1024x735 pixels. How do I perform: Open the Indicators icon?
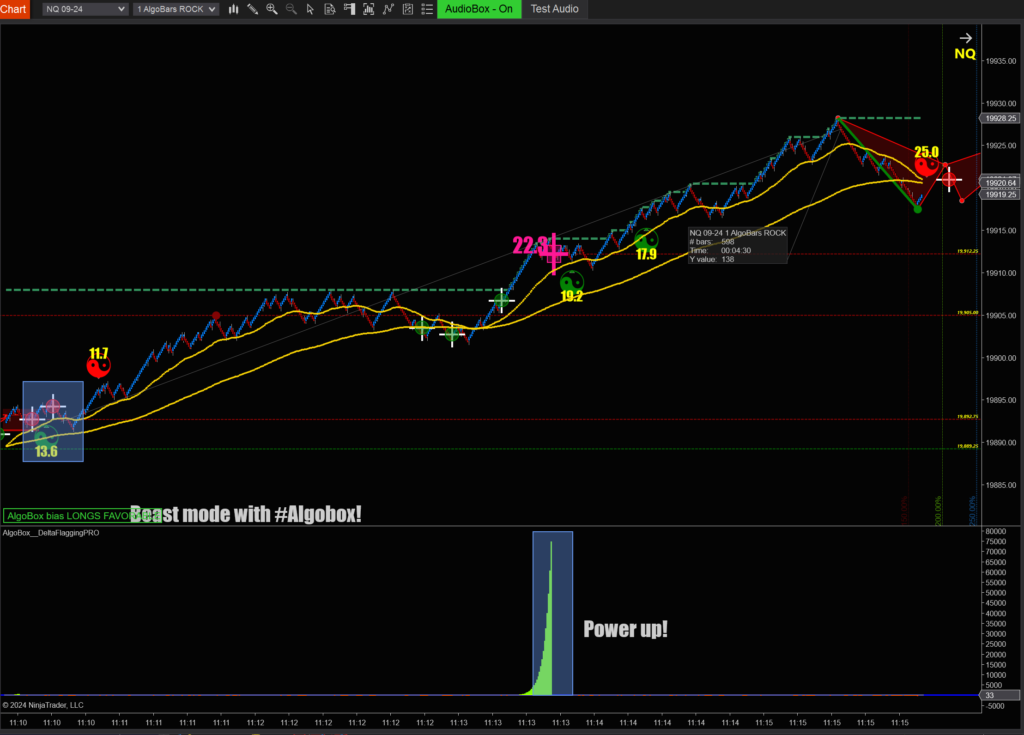pos(387,9)
